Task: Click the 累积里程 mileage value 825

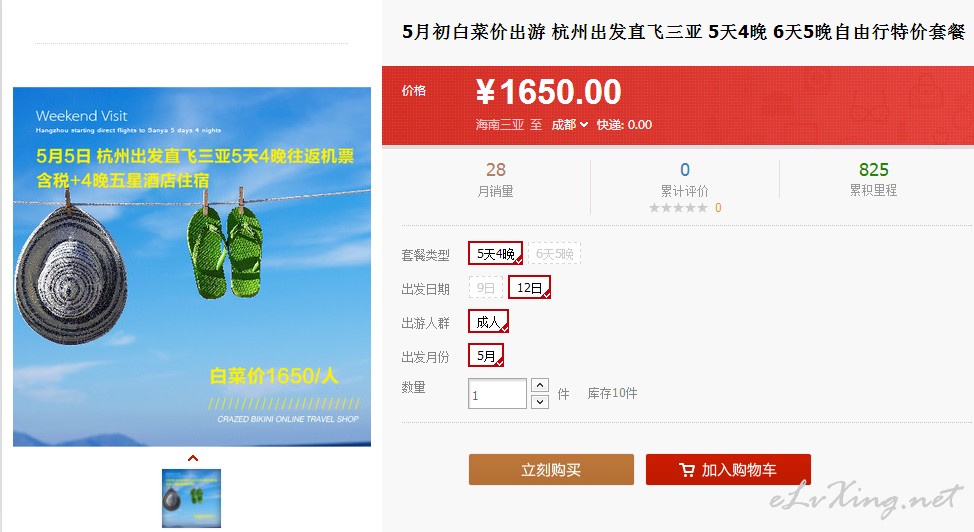Action: click(x=873, y=170)
